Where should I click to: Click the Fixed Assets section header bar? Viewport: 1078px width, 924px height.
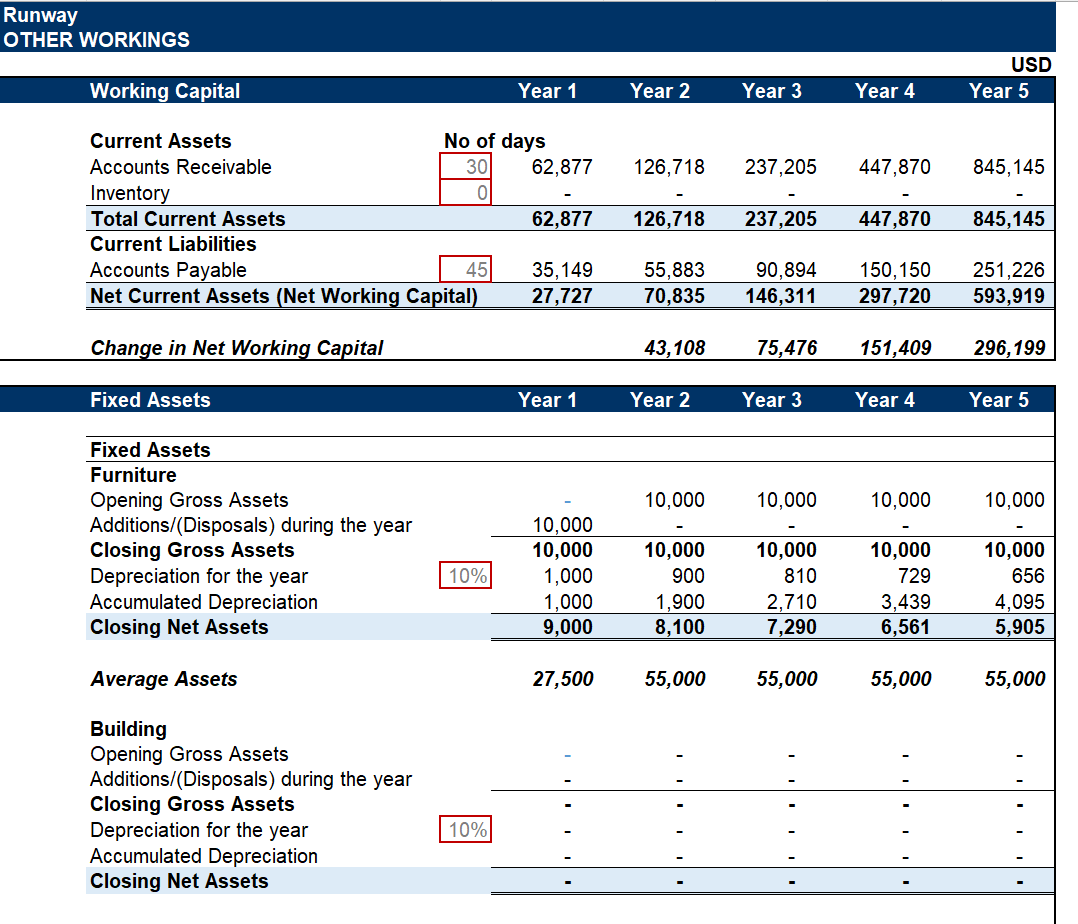[150, 400]
